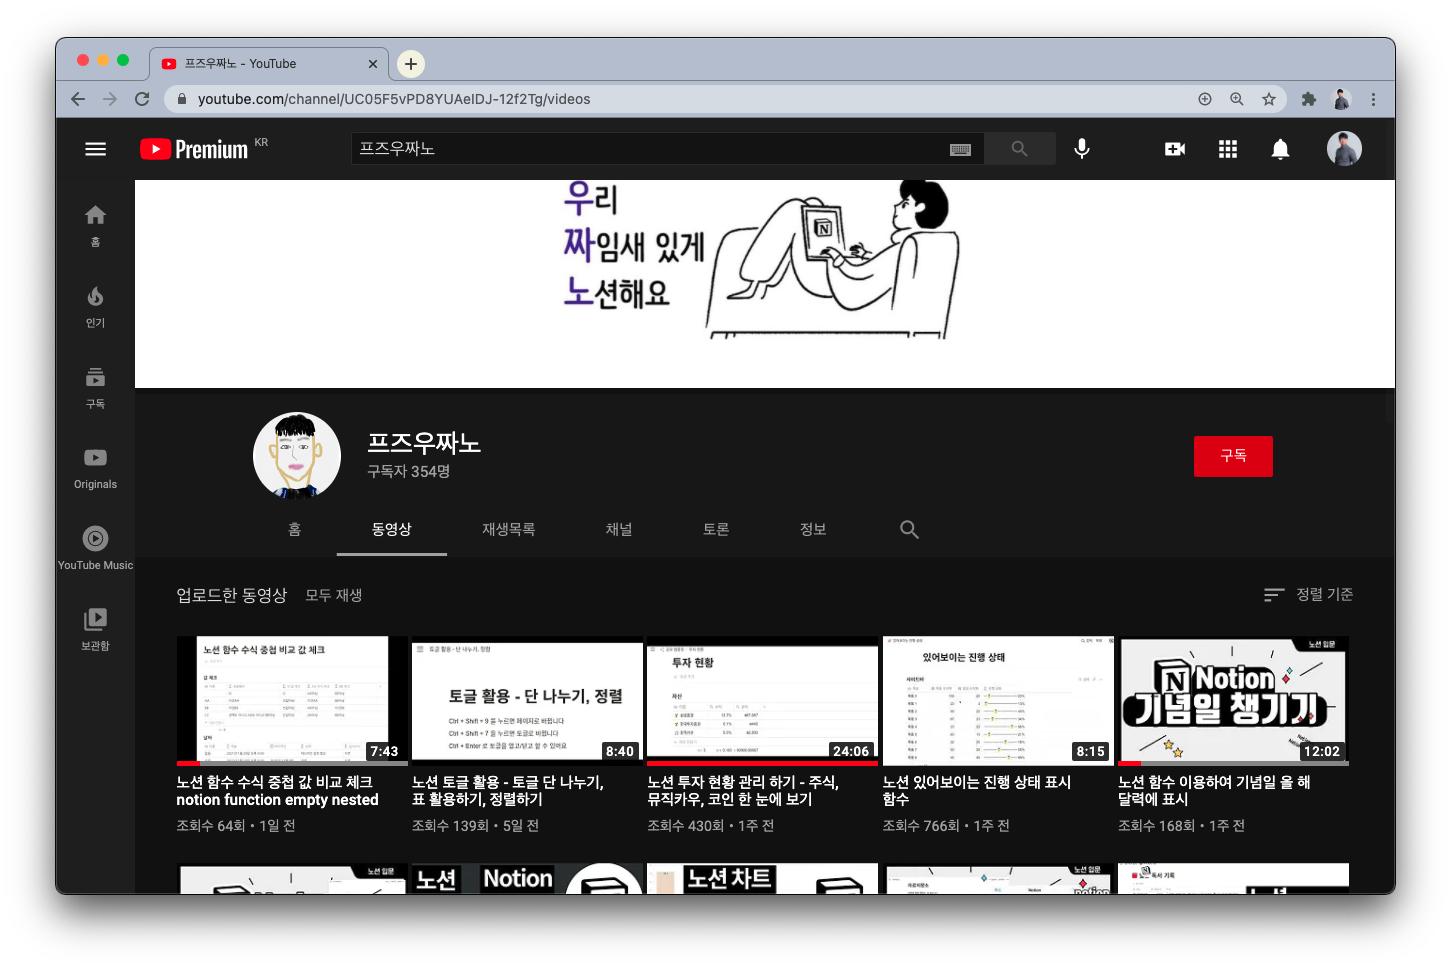Image resolution: width=1451 pixels, height=968 pixels.
Task: Click the channel profile picture
Action: pos(297,456)
